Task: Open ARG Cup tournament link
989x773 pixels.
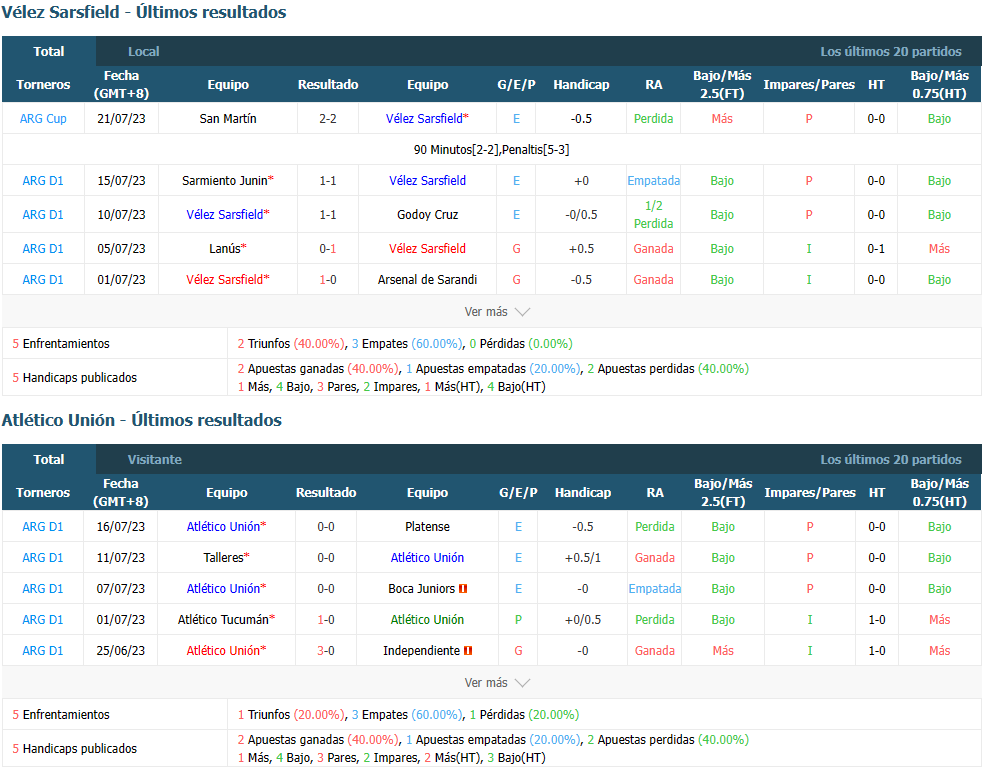Action: [43, 119]
